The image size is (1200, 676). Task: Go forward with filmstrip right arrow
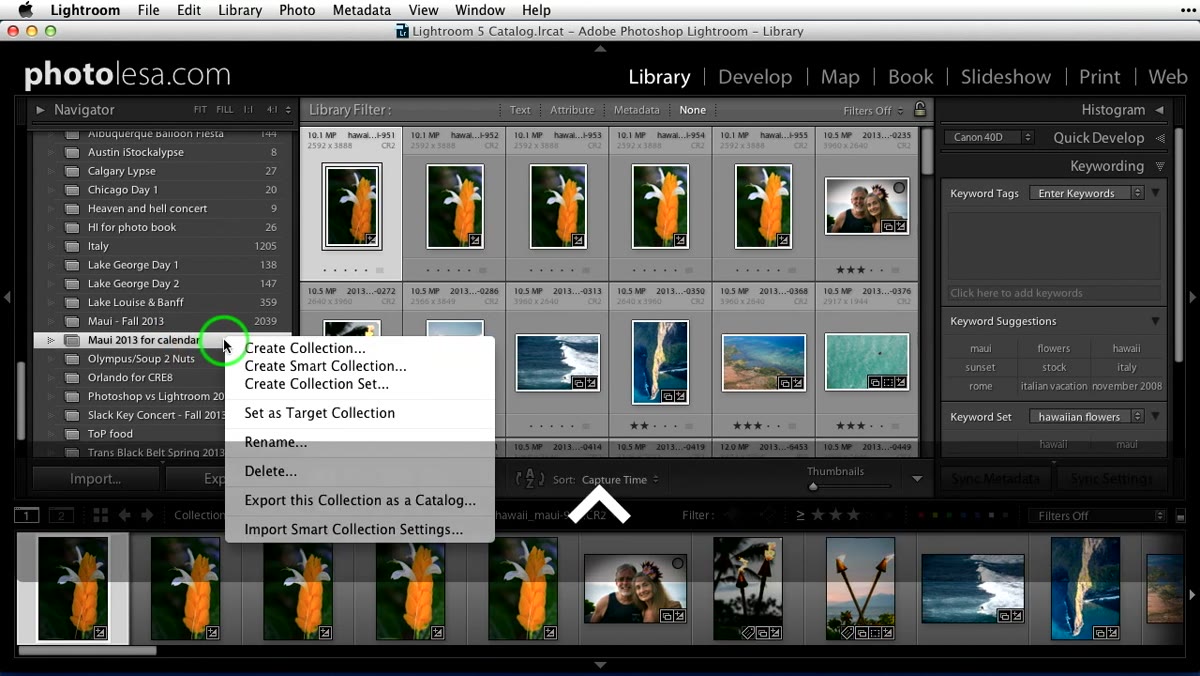[x=147, y=515]
